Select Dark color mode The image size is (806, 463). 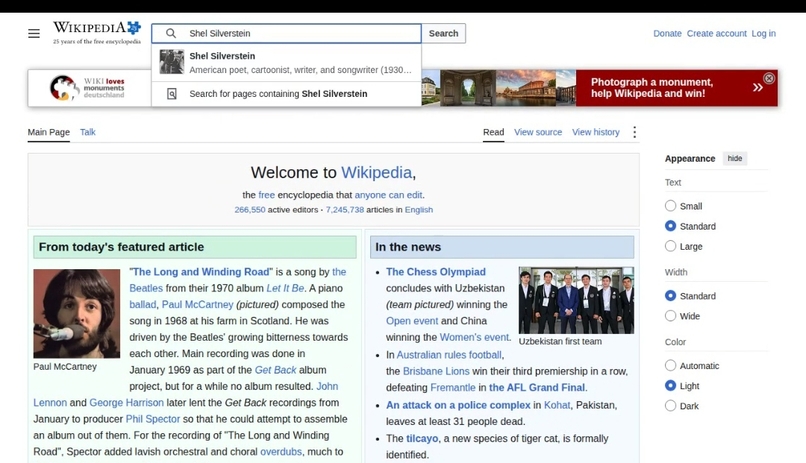[x=670, y=405]
